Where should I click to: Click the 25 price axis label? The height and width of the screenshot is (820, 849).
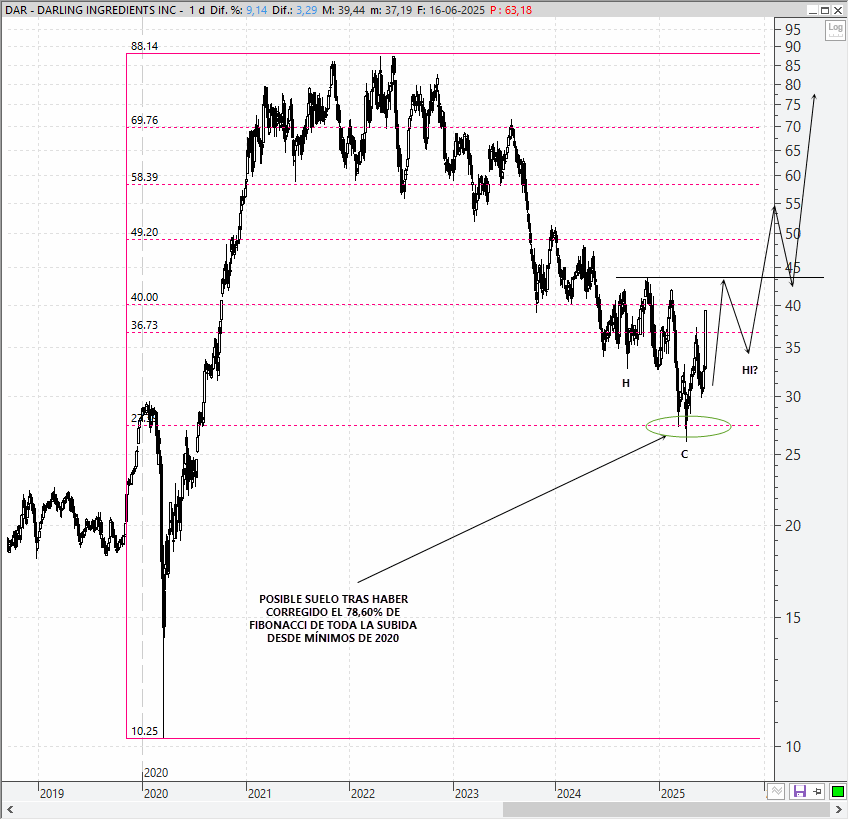tap(793, 455)
